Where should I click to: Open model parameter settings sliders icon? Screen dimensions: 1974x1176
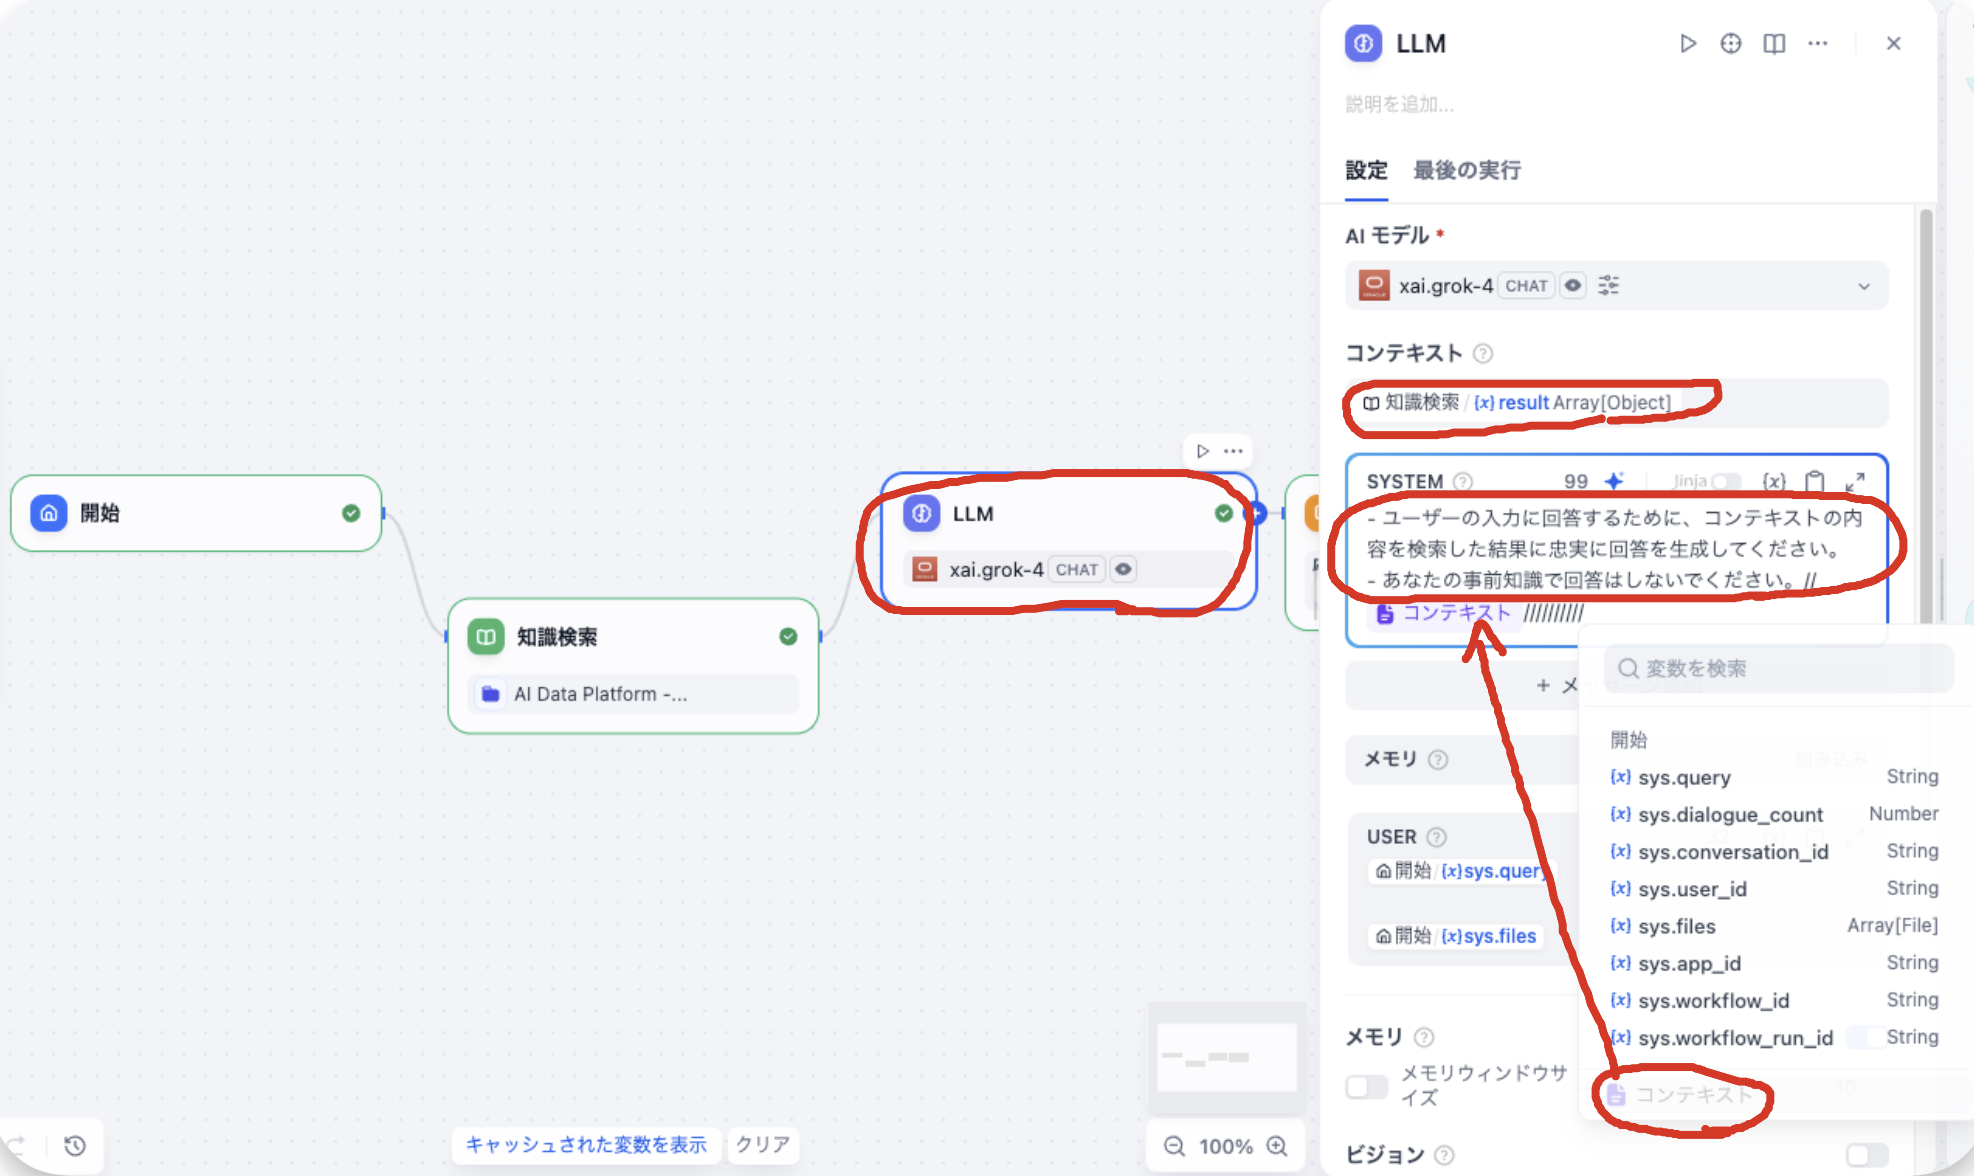coord(1608,286)
